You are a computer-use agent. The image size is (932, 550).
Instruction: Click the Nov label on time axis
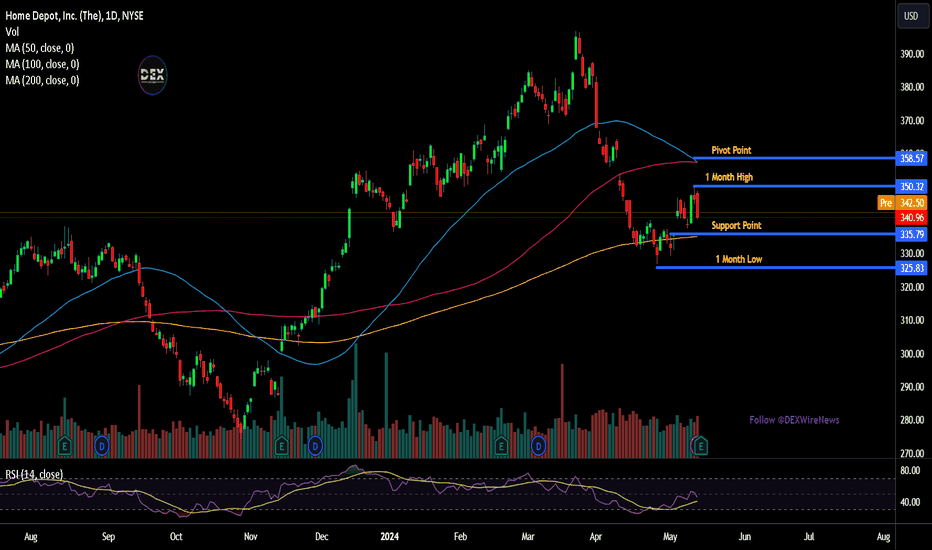[x=250, y=536]
